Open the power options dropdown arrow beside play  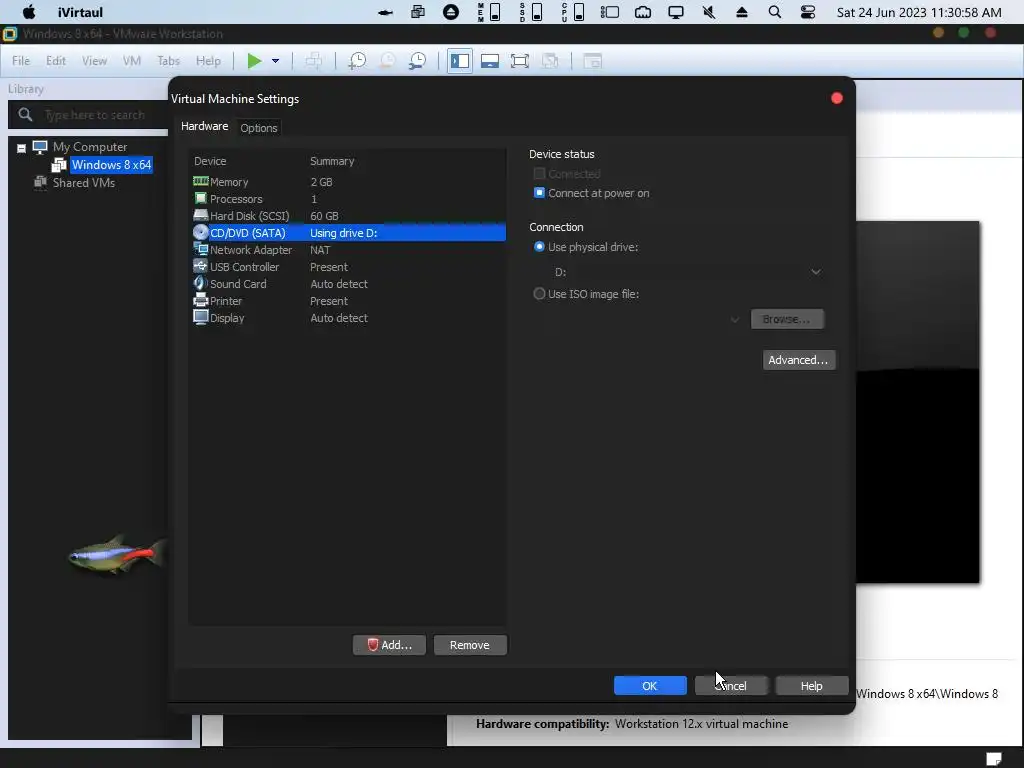click(276, 61)
